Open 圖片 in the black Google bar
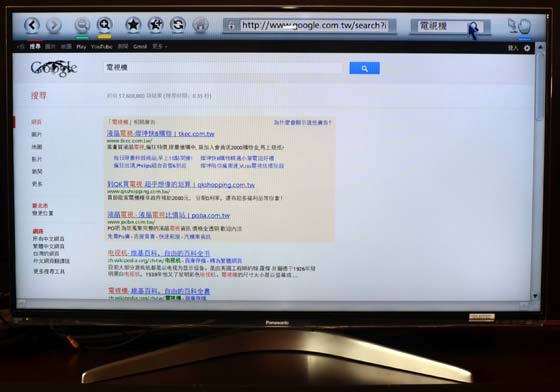The width and height of the screenshot is (560, 392). pyautogui.click(x=50, y=46)
